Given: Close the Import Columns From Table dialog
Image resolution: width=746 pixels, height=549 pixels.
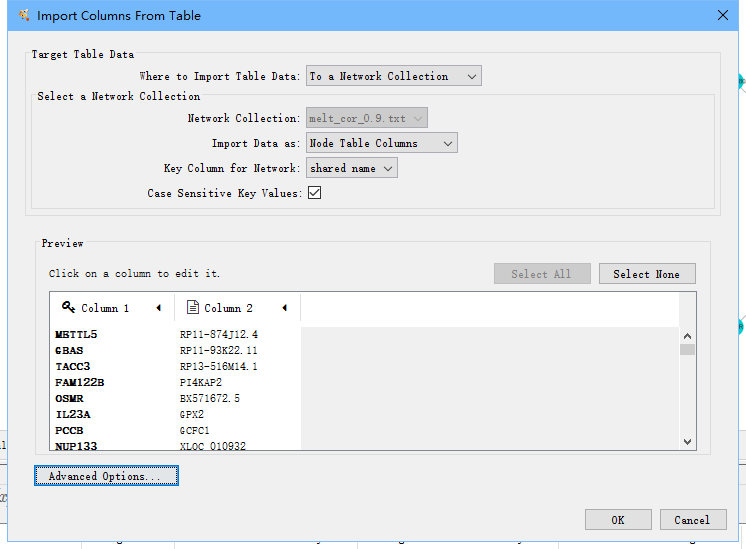Looking at the screenshot, I should coord(723,15).
